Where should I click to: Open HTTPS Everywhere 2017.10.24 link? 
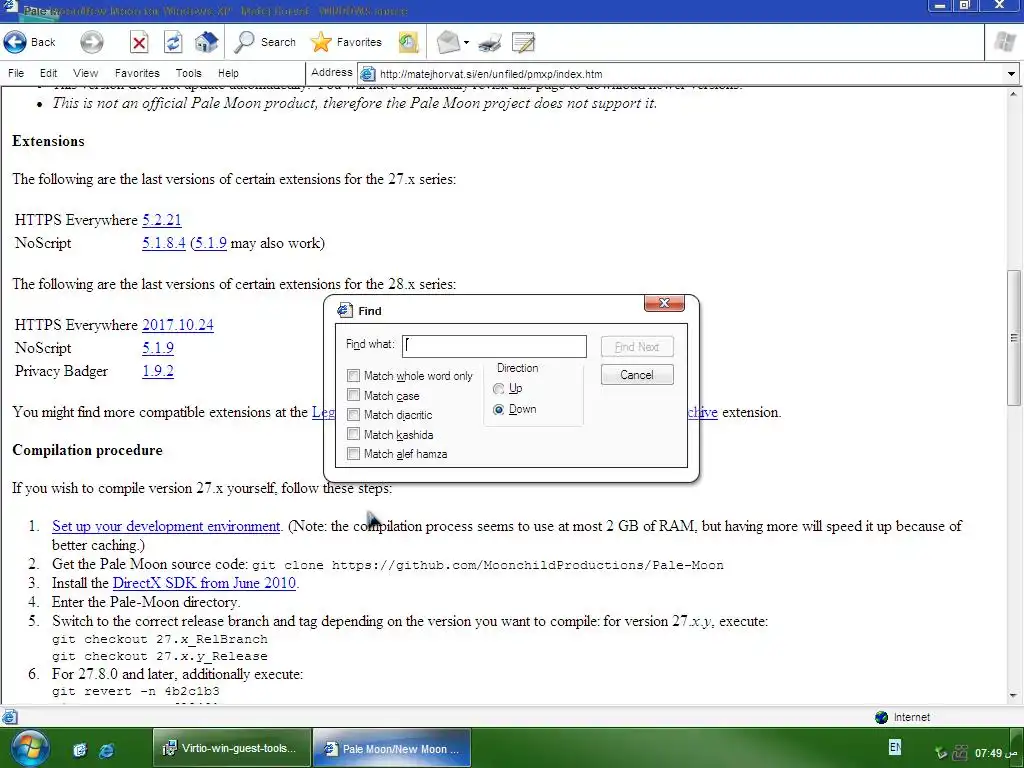click(178, 325)
